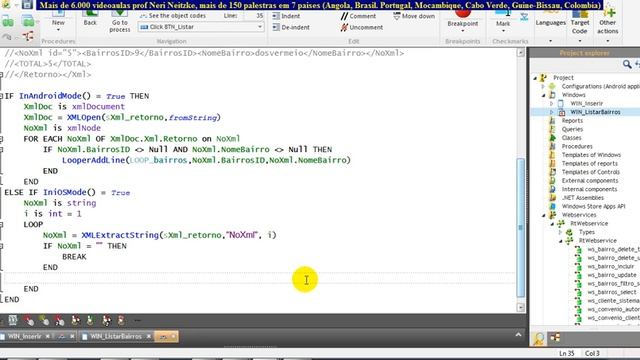Select ws_bairro_update webservice function
The width and height of the screenshot is (640, 360).
[x=611, y=275]
